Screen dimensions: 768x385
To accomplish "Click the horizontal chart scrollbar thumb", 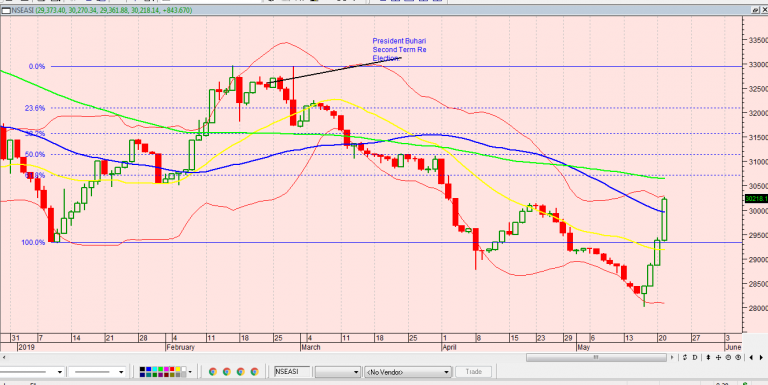I will point(596,358).
